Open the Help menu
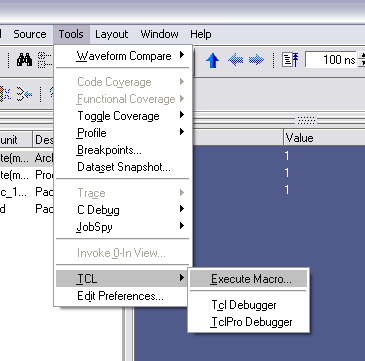365x361 pixels. (x=200, y=34)
